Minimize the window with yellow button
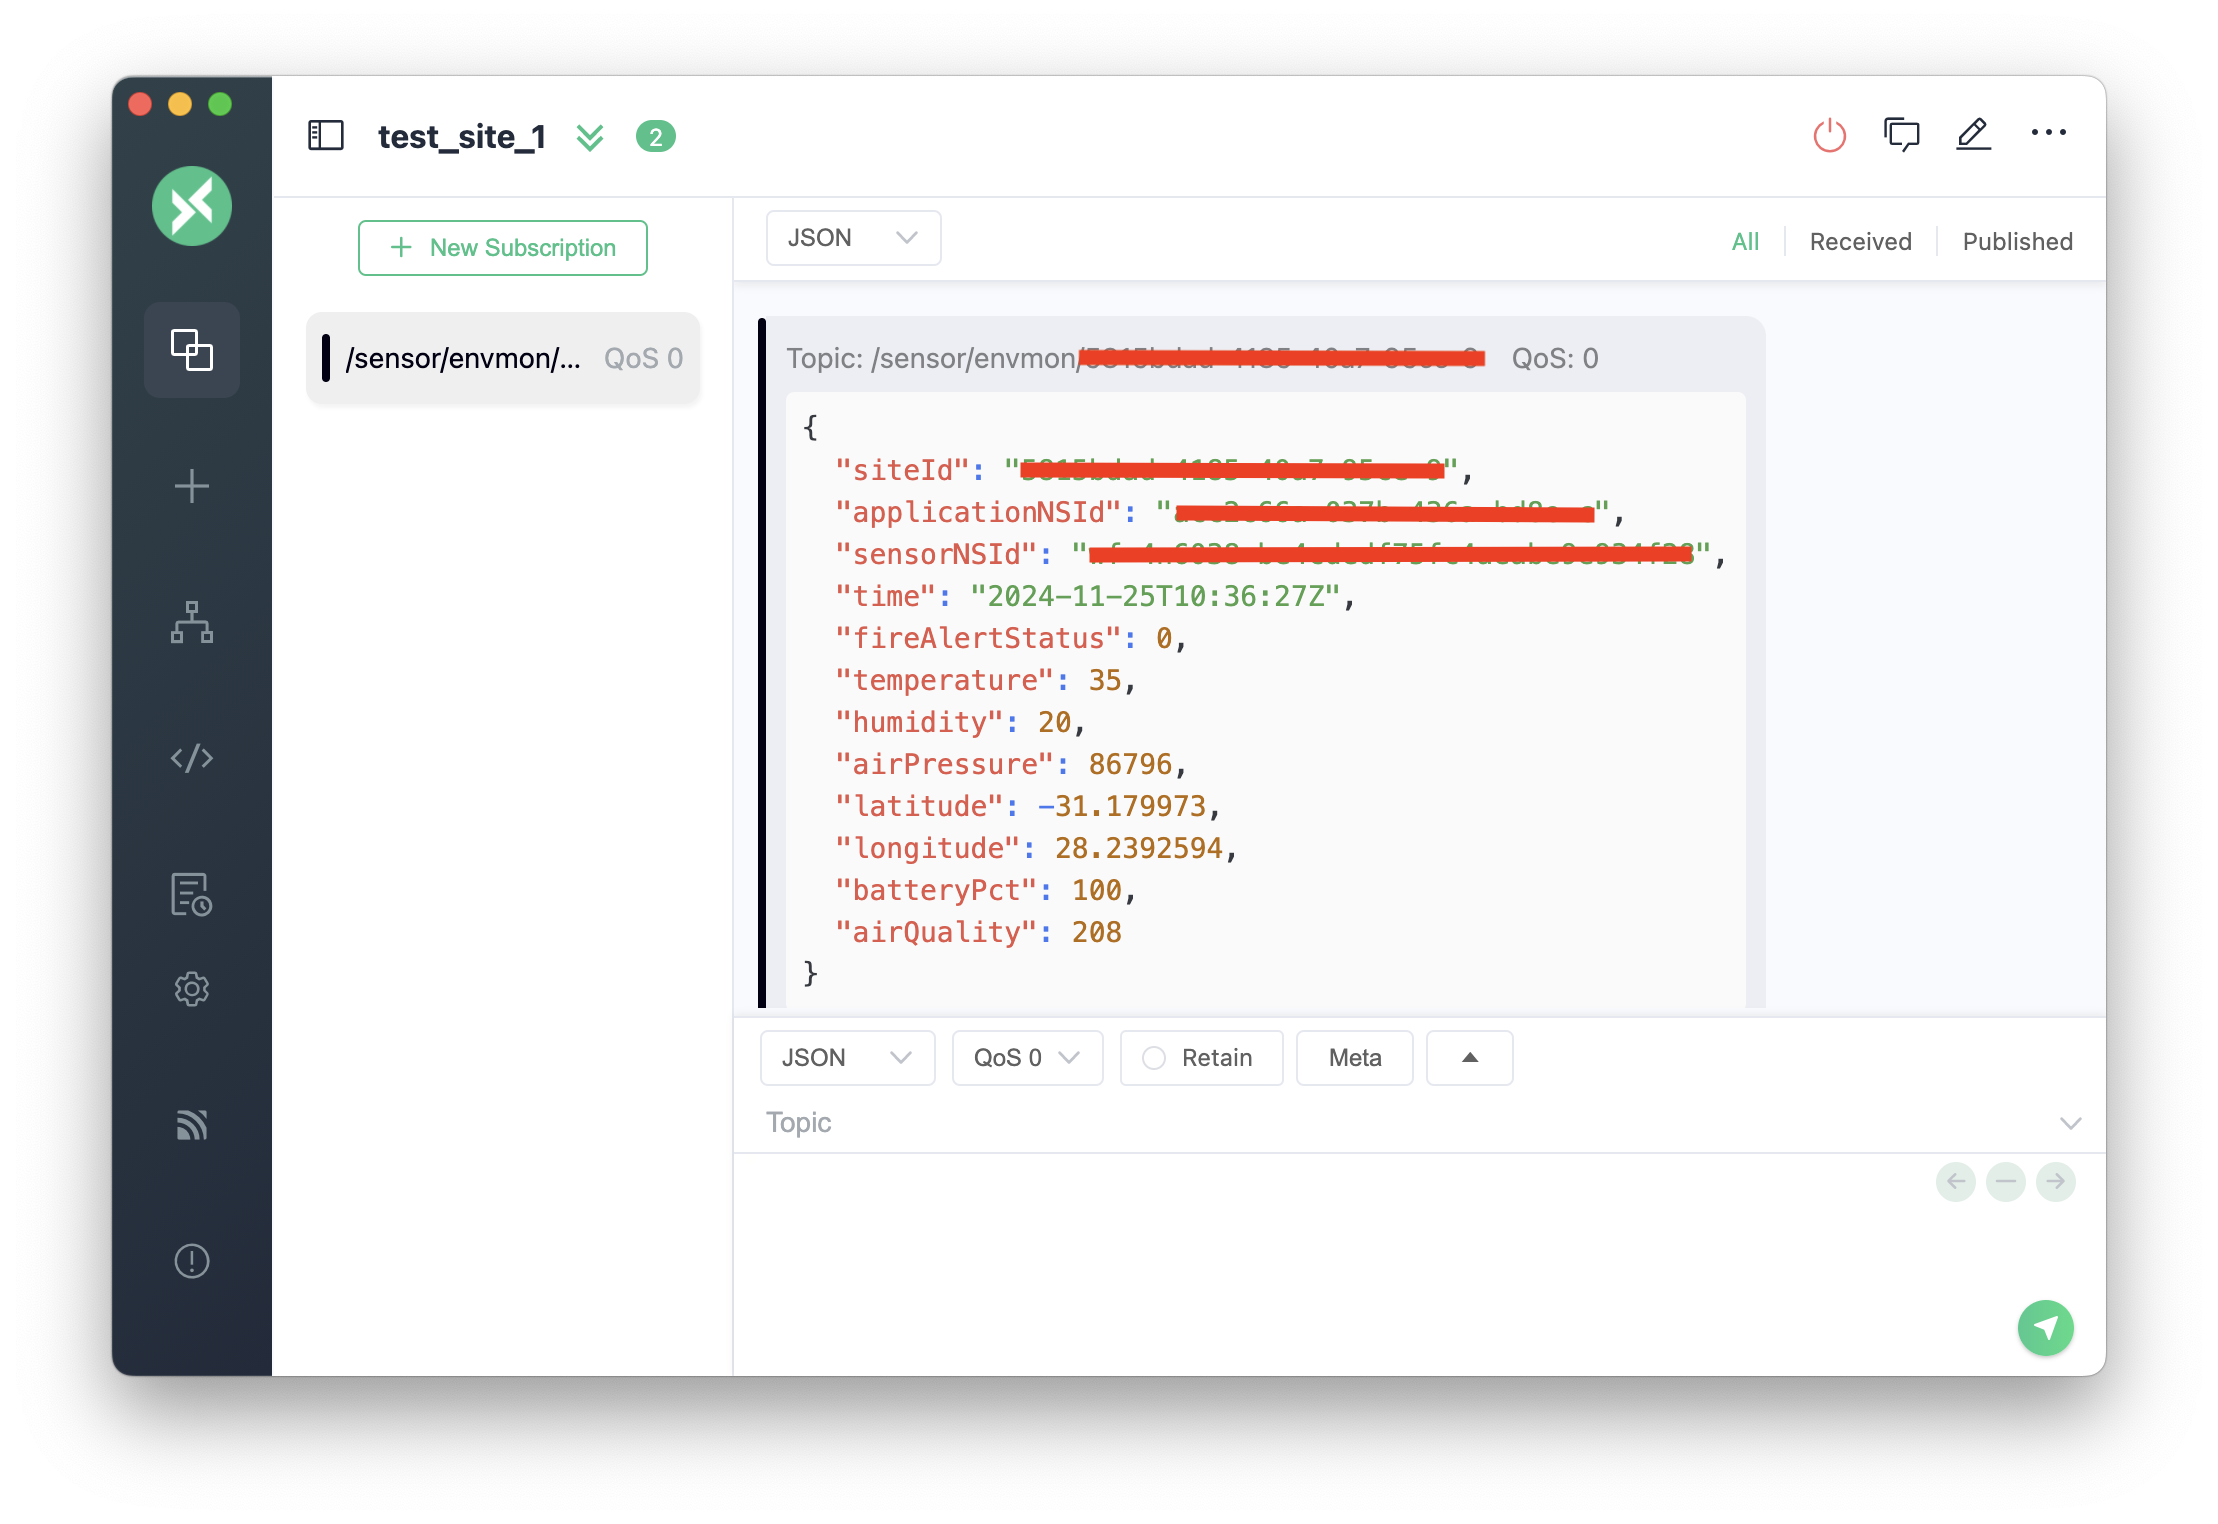 (180, 104)
